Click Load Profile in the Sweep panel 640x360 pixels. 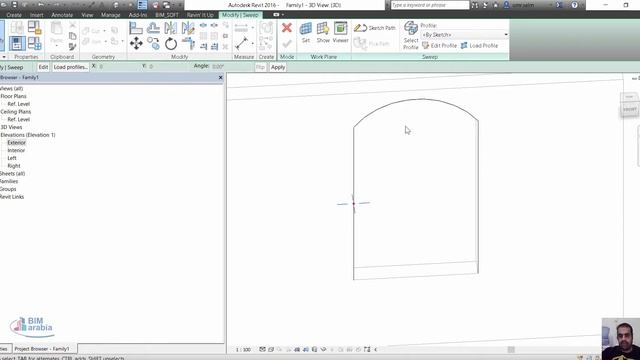point(479,46)
